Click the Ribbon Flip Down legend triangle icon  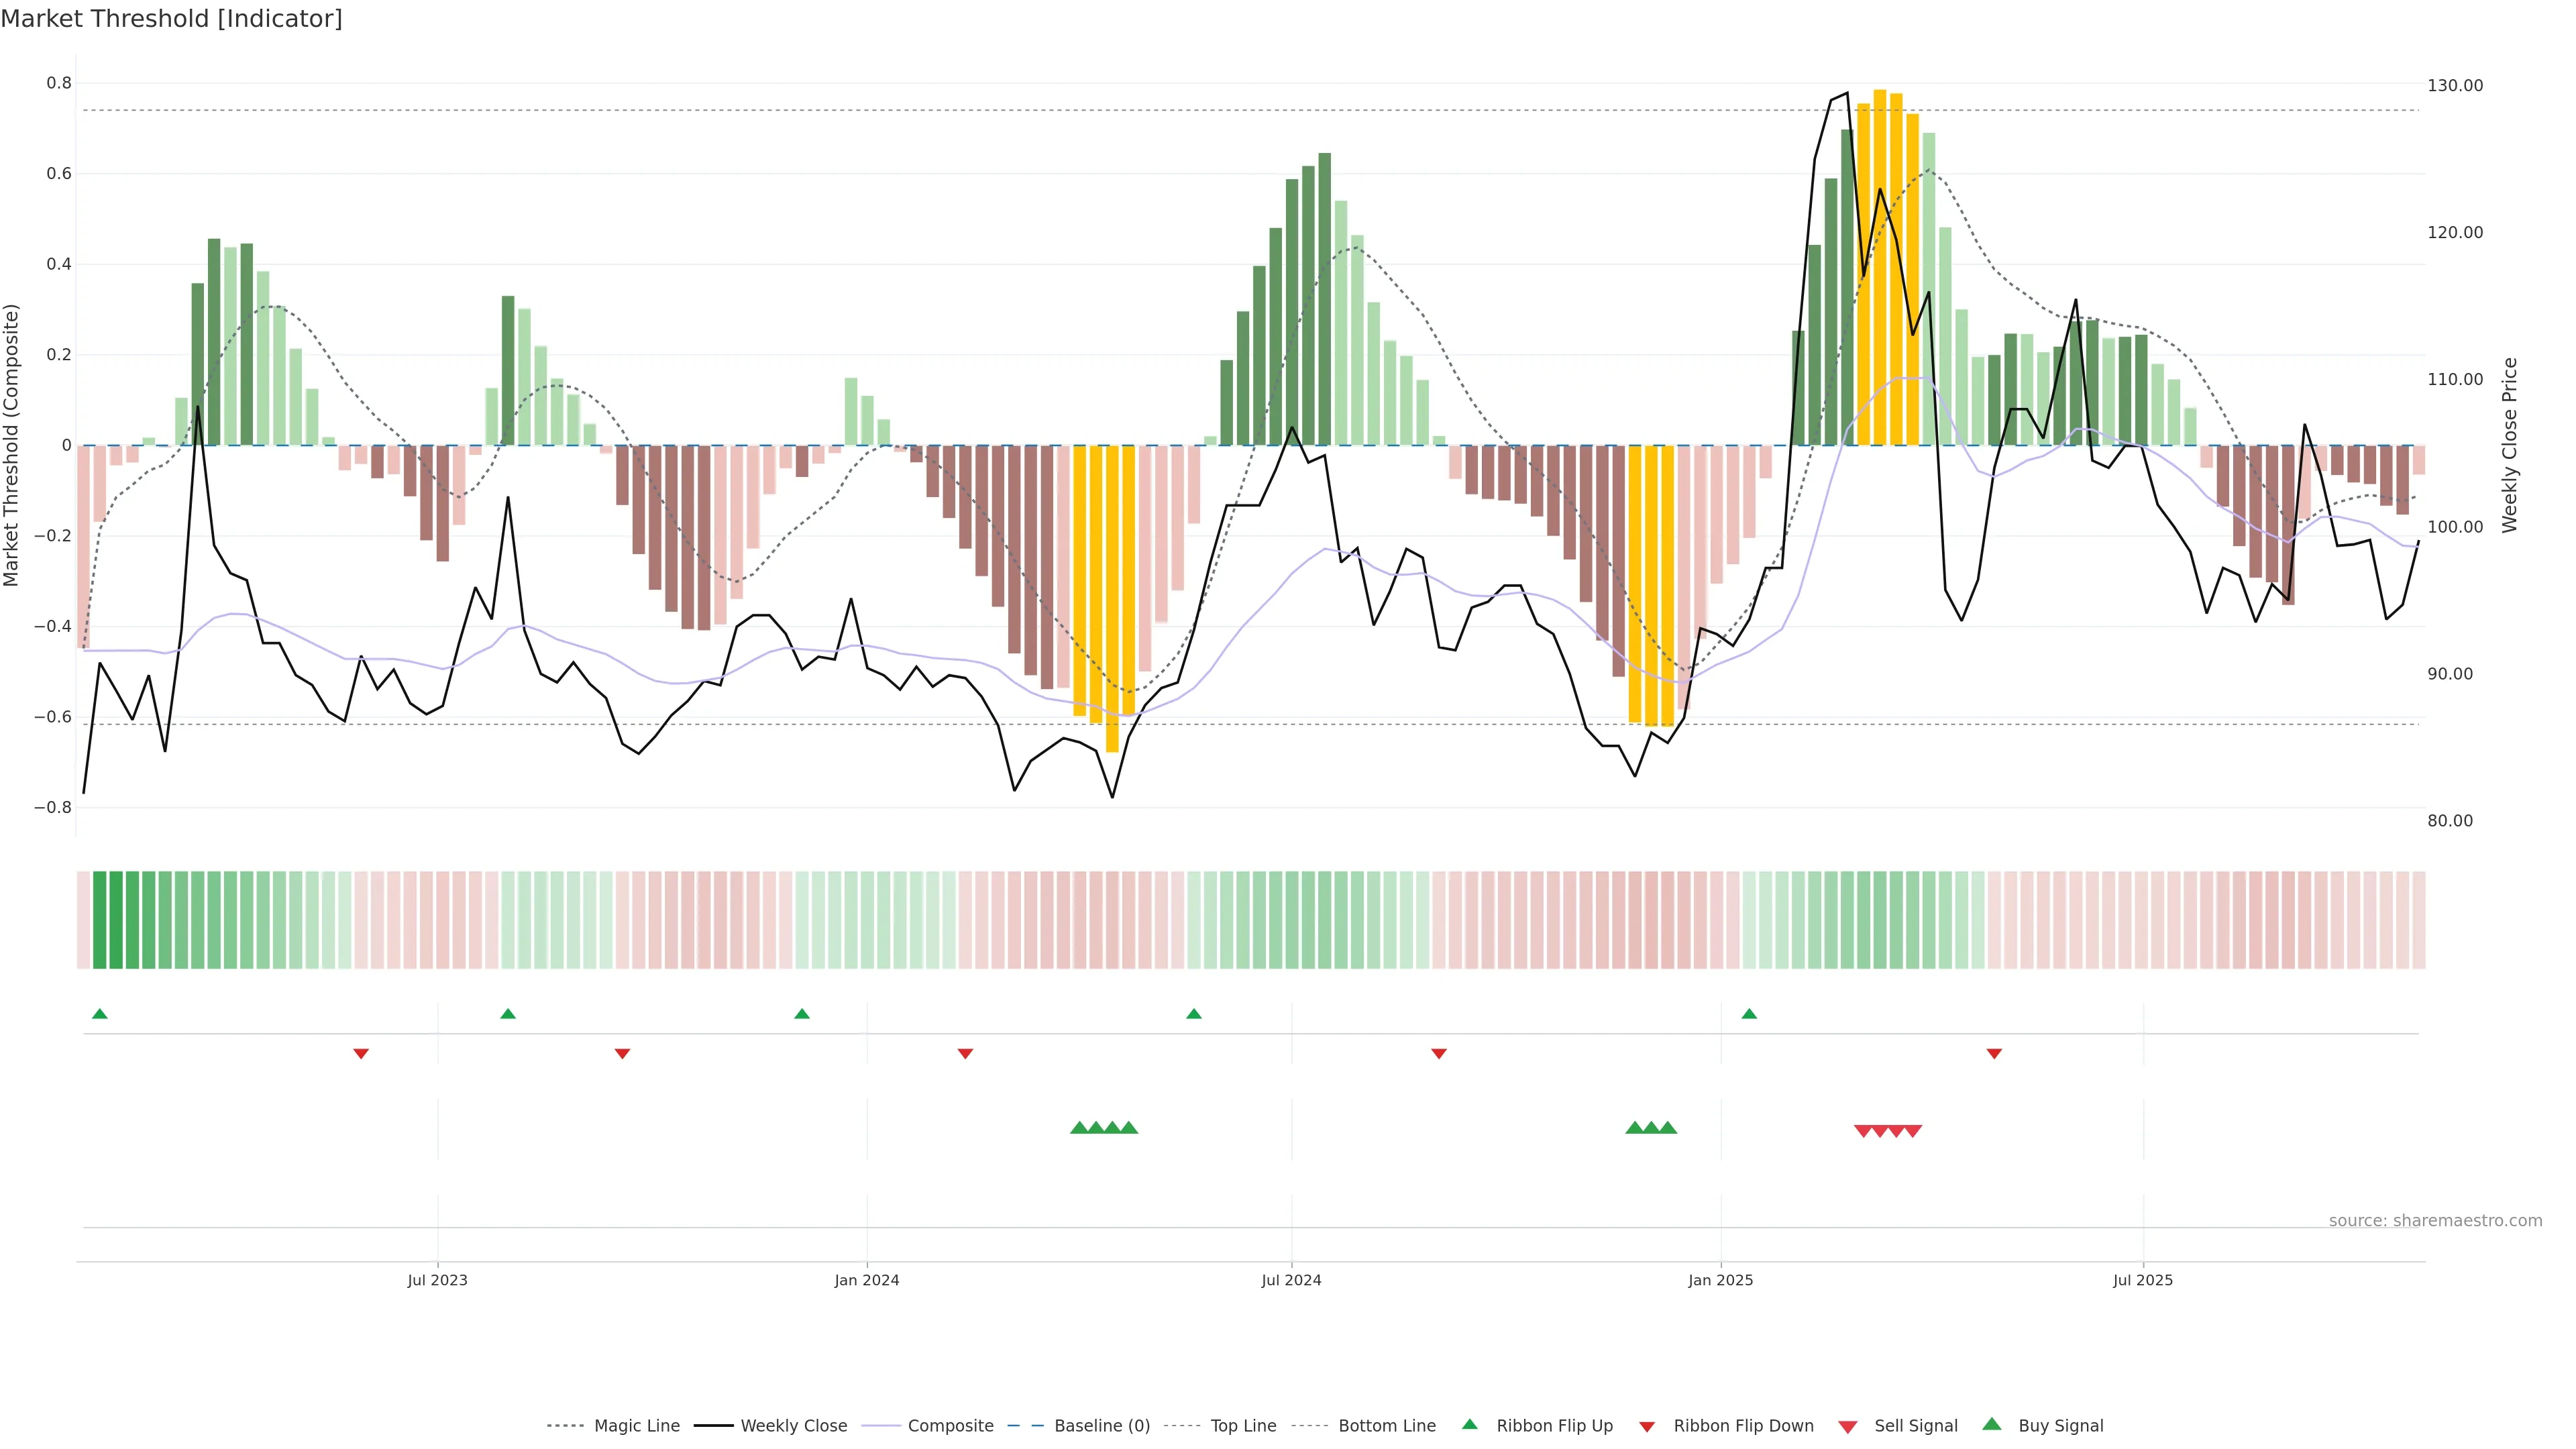[1647, 1426]
